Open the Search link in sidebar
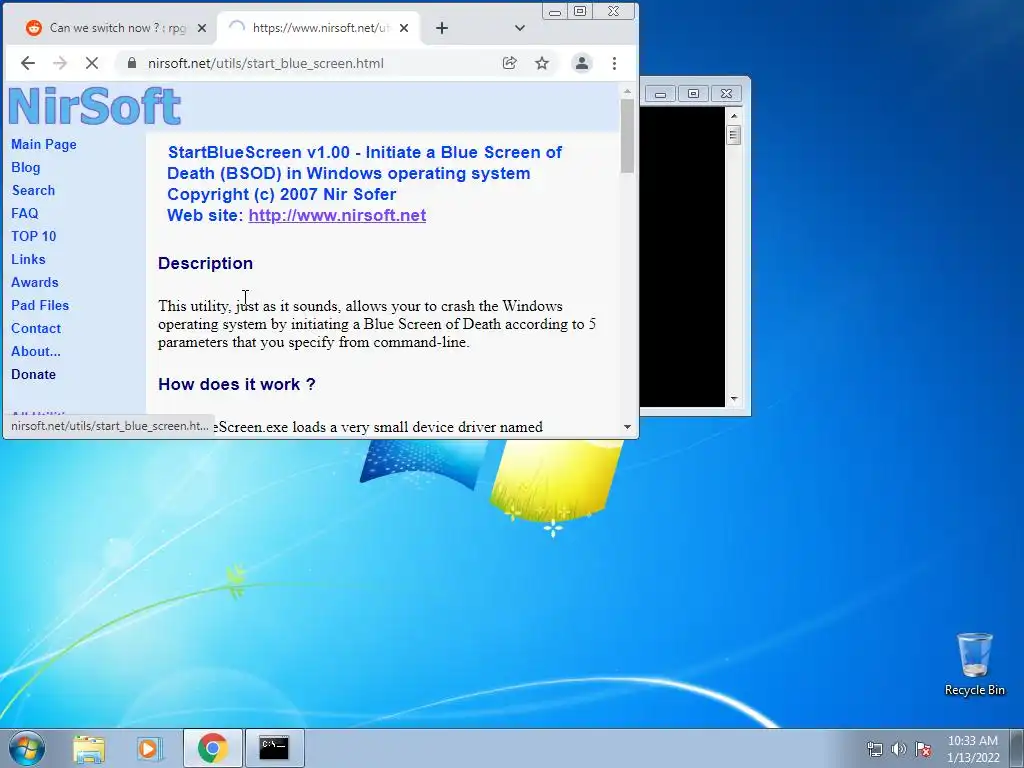 [33, 190]
